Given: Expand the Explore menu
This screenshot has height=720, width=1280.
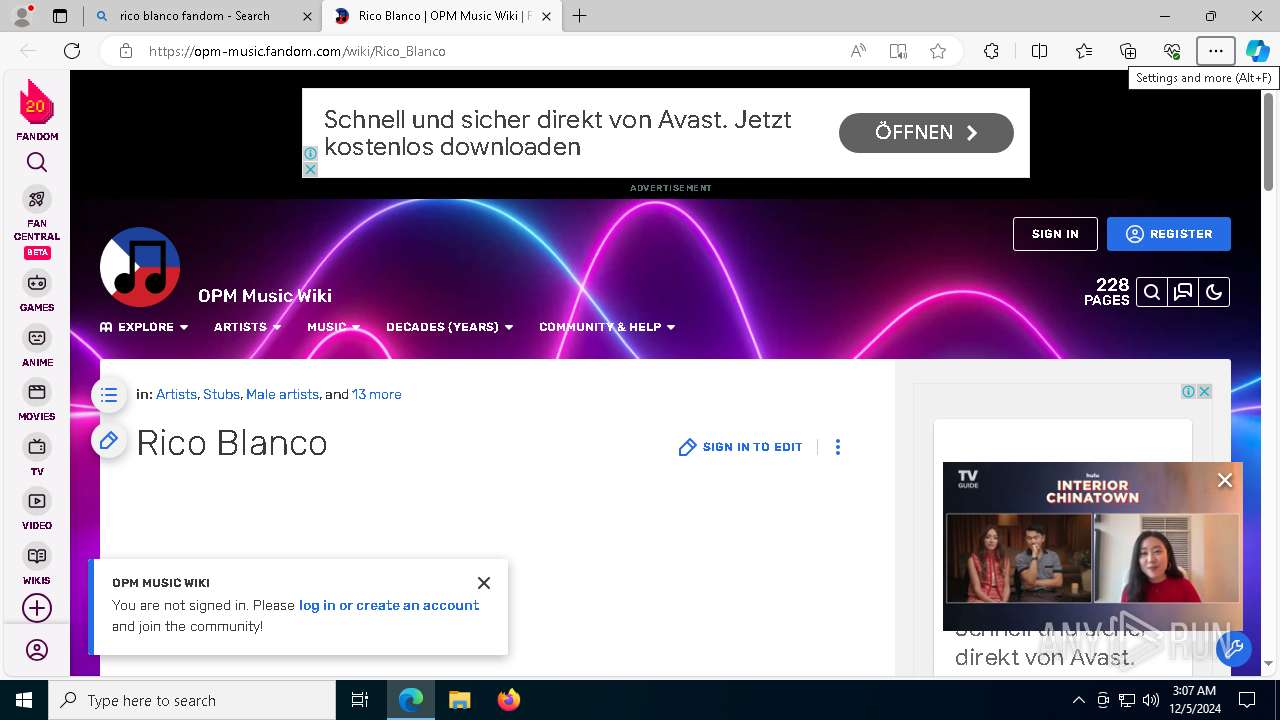Looking at the screenshot, I should 144,327.
